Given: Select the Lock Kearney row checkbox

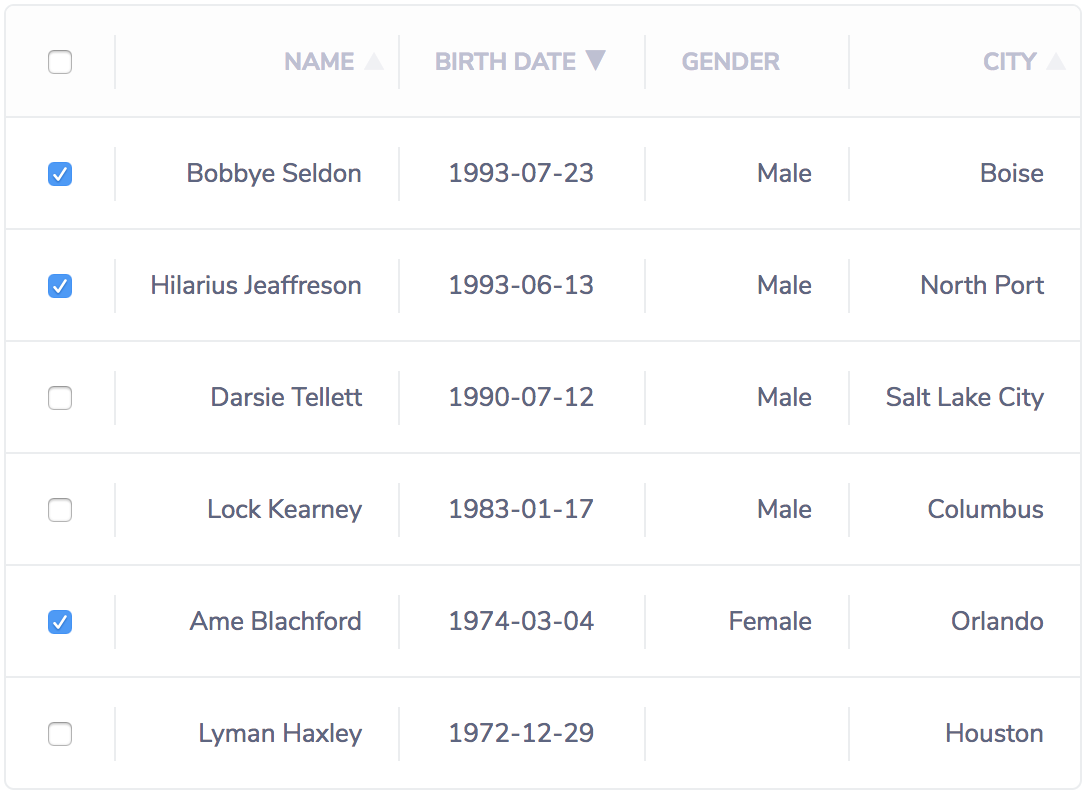Looking at the screenshot, I should point(60,510).
